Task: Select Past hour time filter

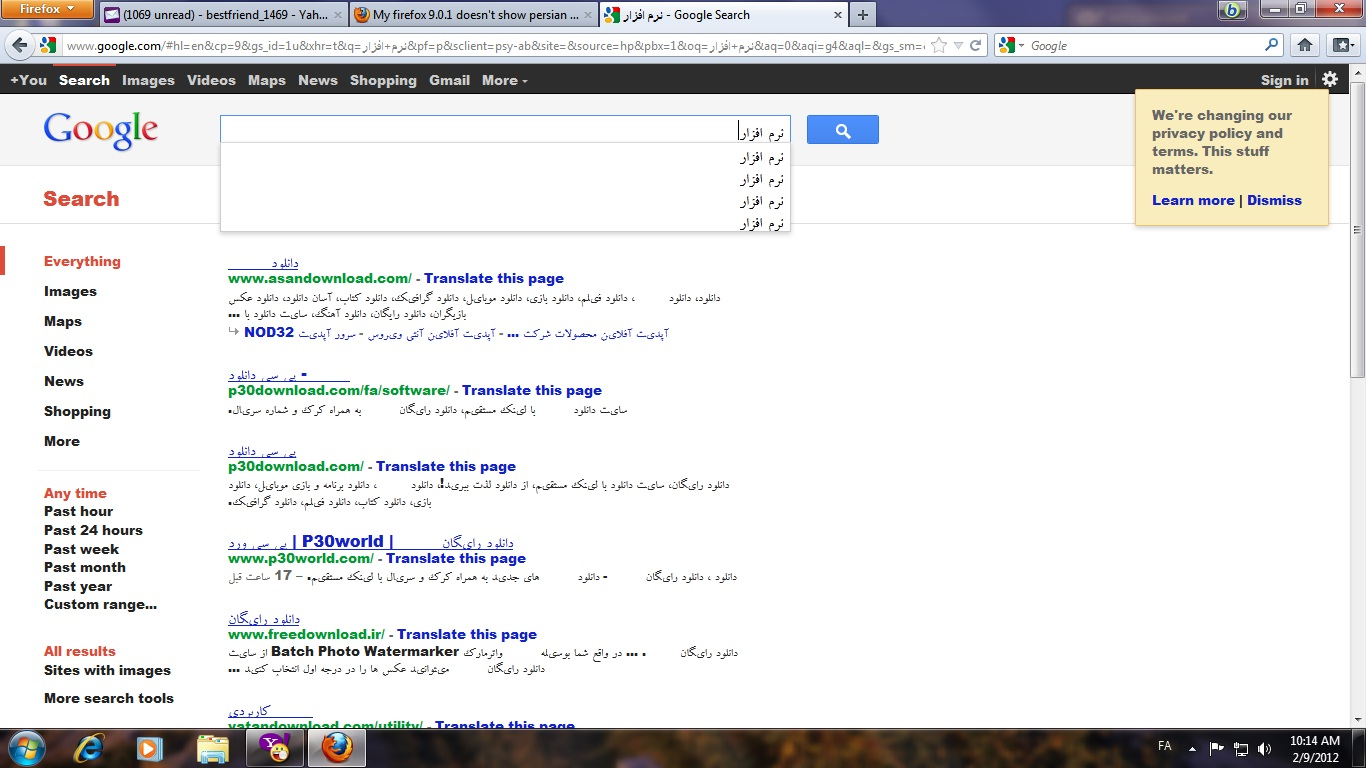Action: pyautogui.click(x=78, y=511)
